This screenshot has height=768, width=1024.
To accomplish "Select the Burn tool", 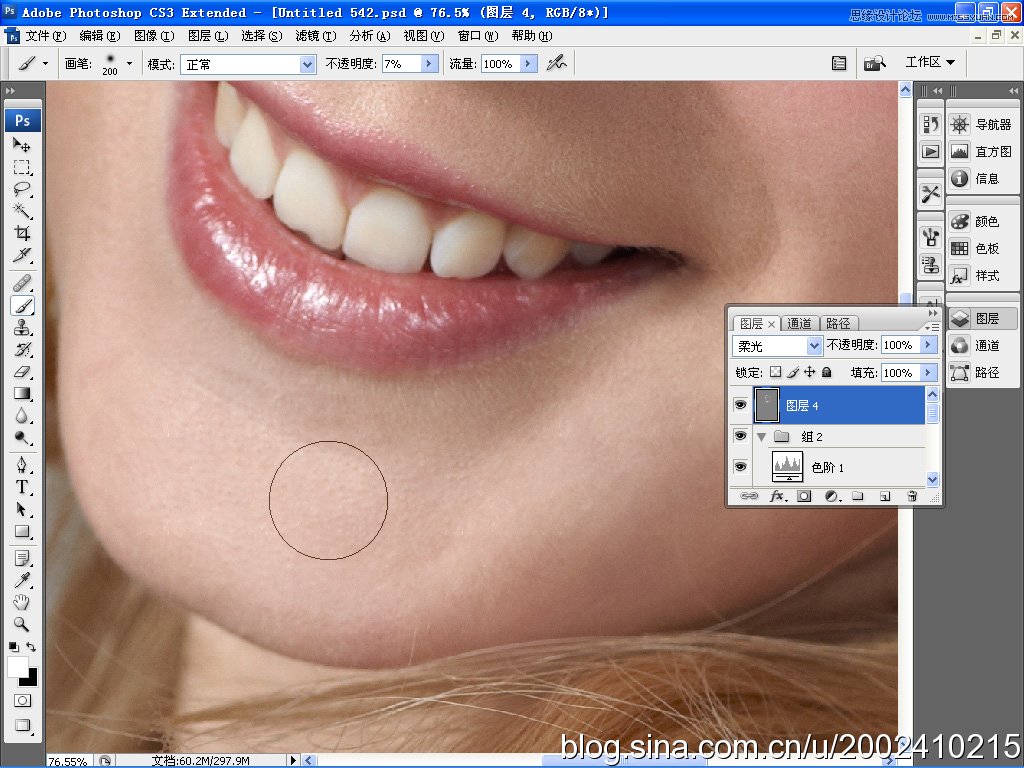I will [22, 438].
